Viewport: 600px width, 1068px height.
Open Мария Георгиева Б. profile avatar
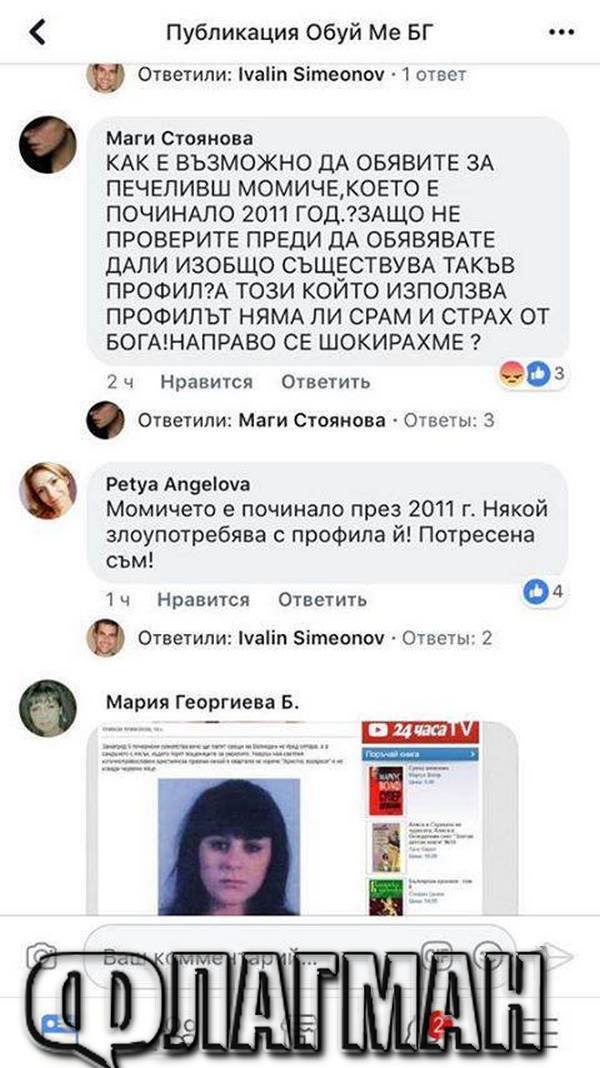click(48, 708)
